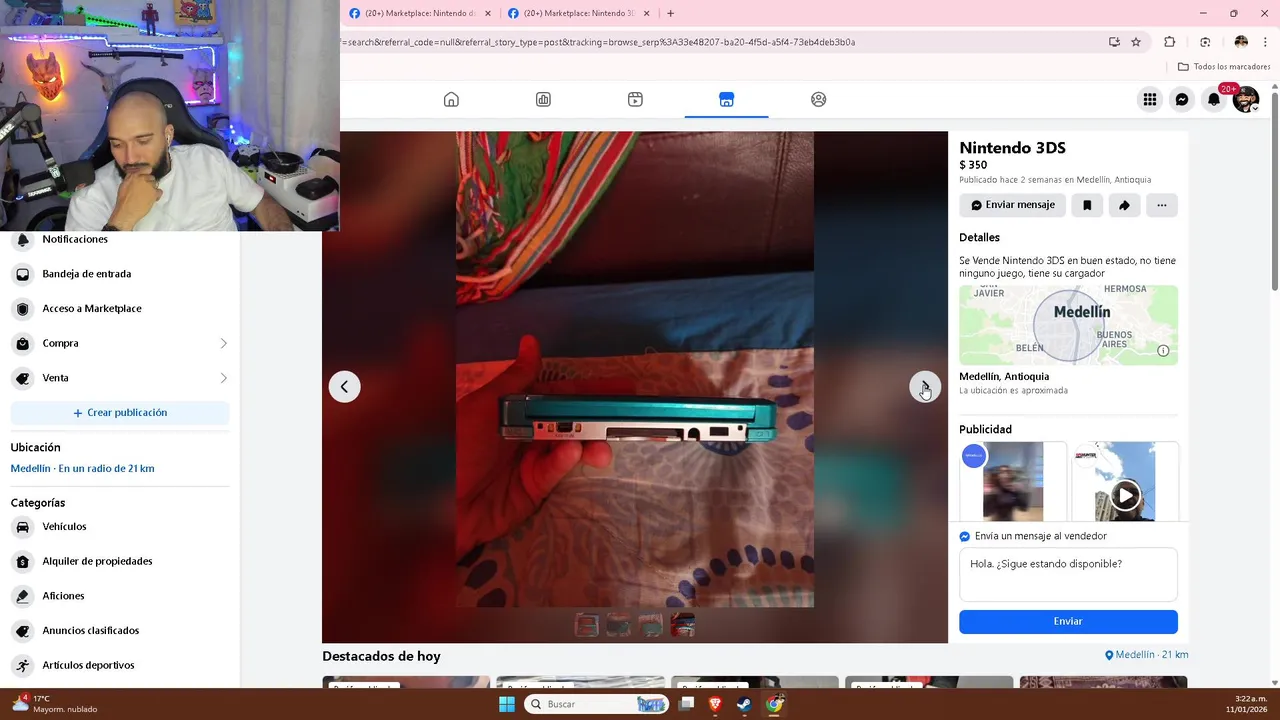Viewport: 1280px width, 720px height.
Task: Open the account profile picture menu
Action: click(x=1245, y=100)
